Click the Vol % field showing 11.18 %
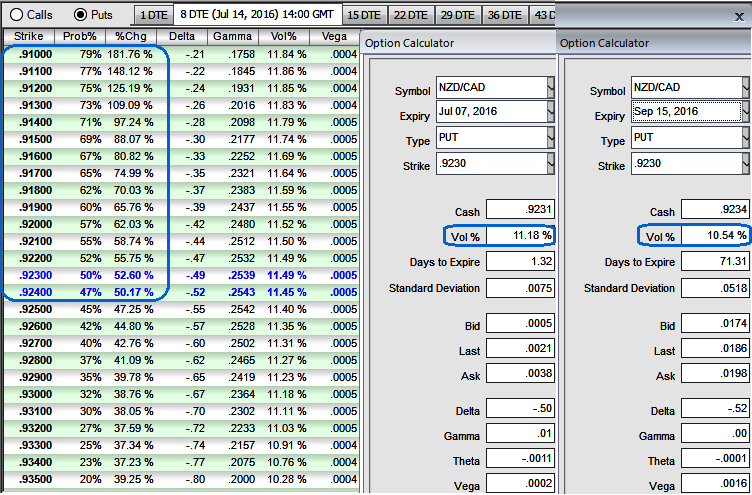Screen dimensions: 752x495 tap(519, 236)
